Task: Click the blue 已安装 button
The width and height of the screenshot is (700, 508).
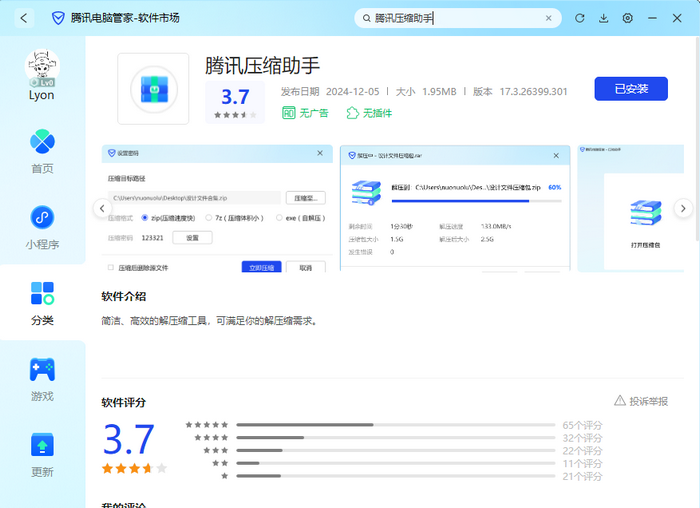Action: coord(631,89)
